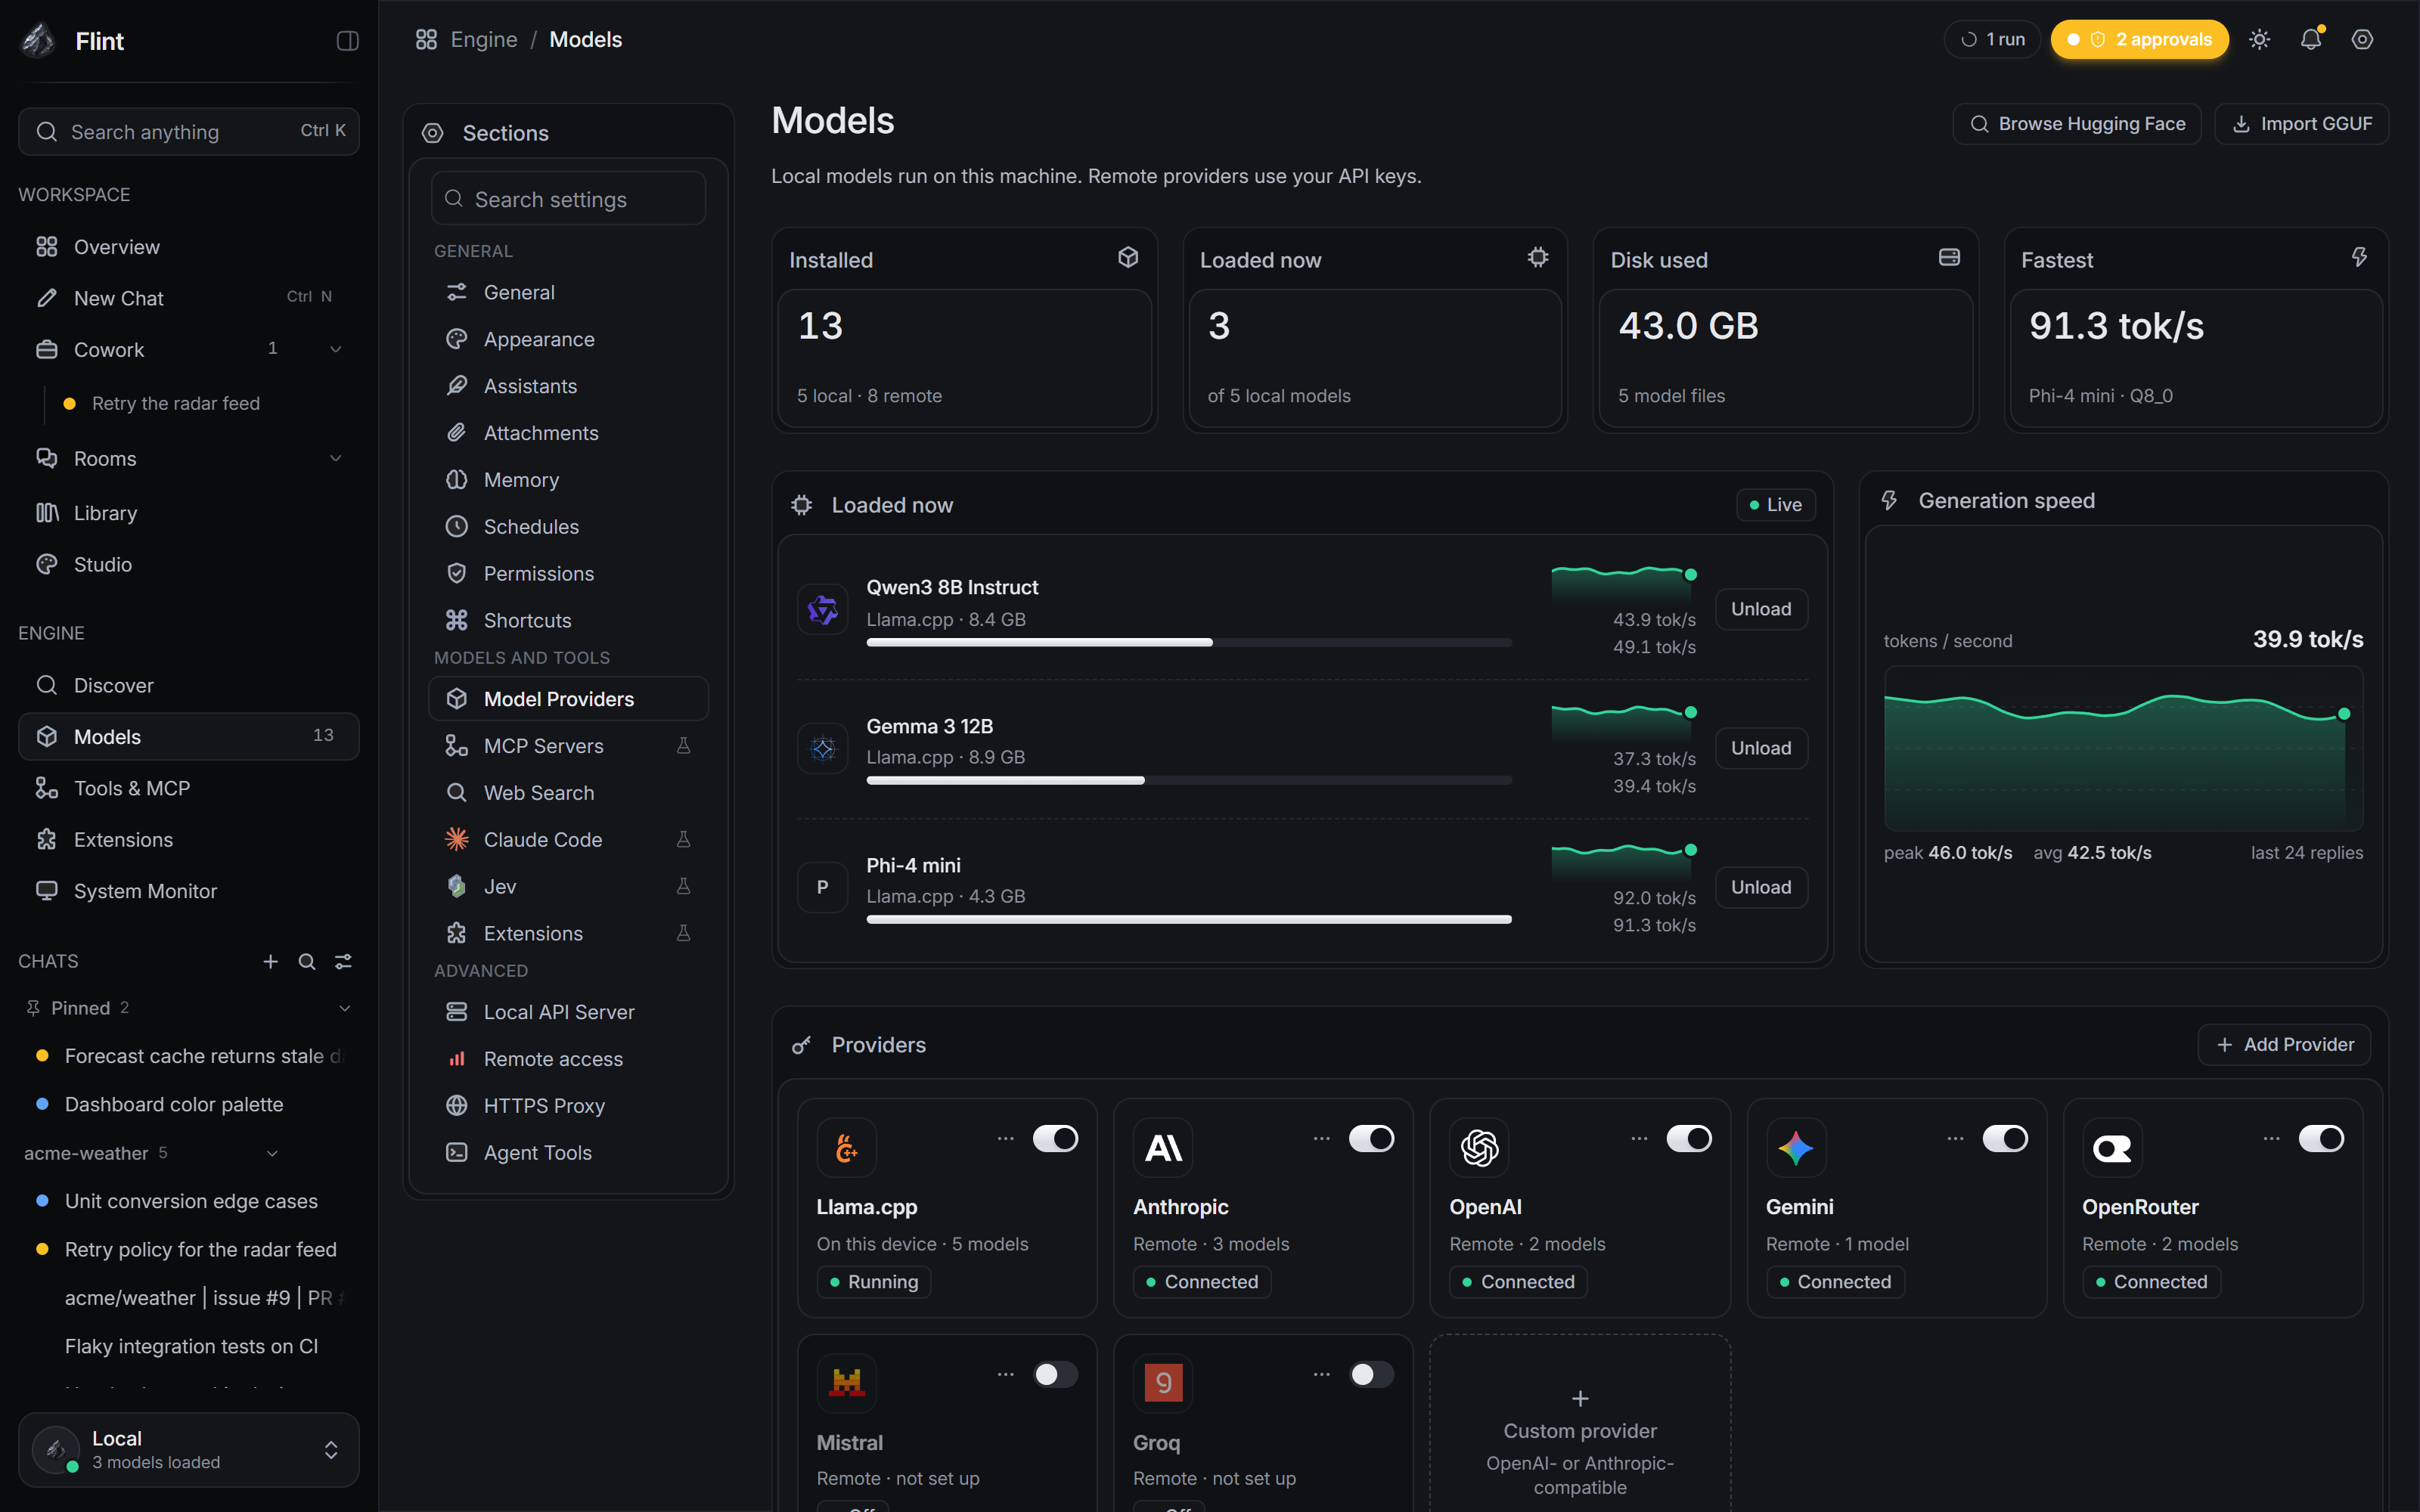Viewport: 2420px width, 1512px height.
Task: Focus the Search settings field
Action: [x=568, y=199]
